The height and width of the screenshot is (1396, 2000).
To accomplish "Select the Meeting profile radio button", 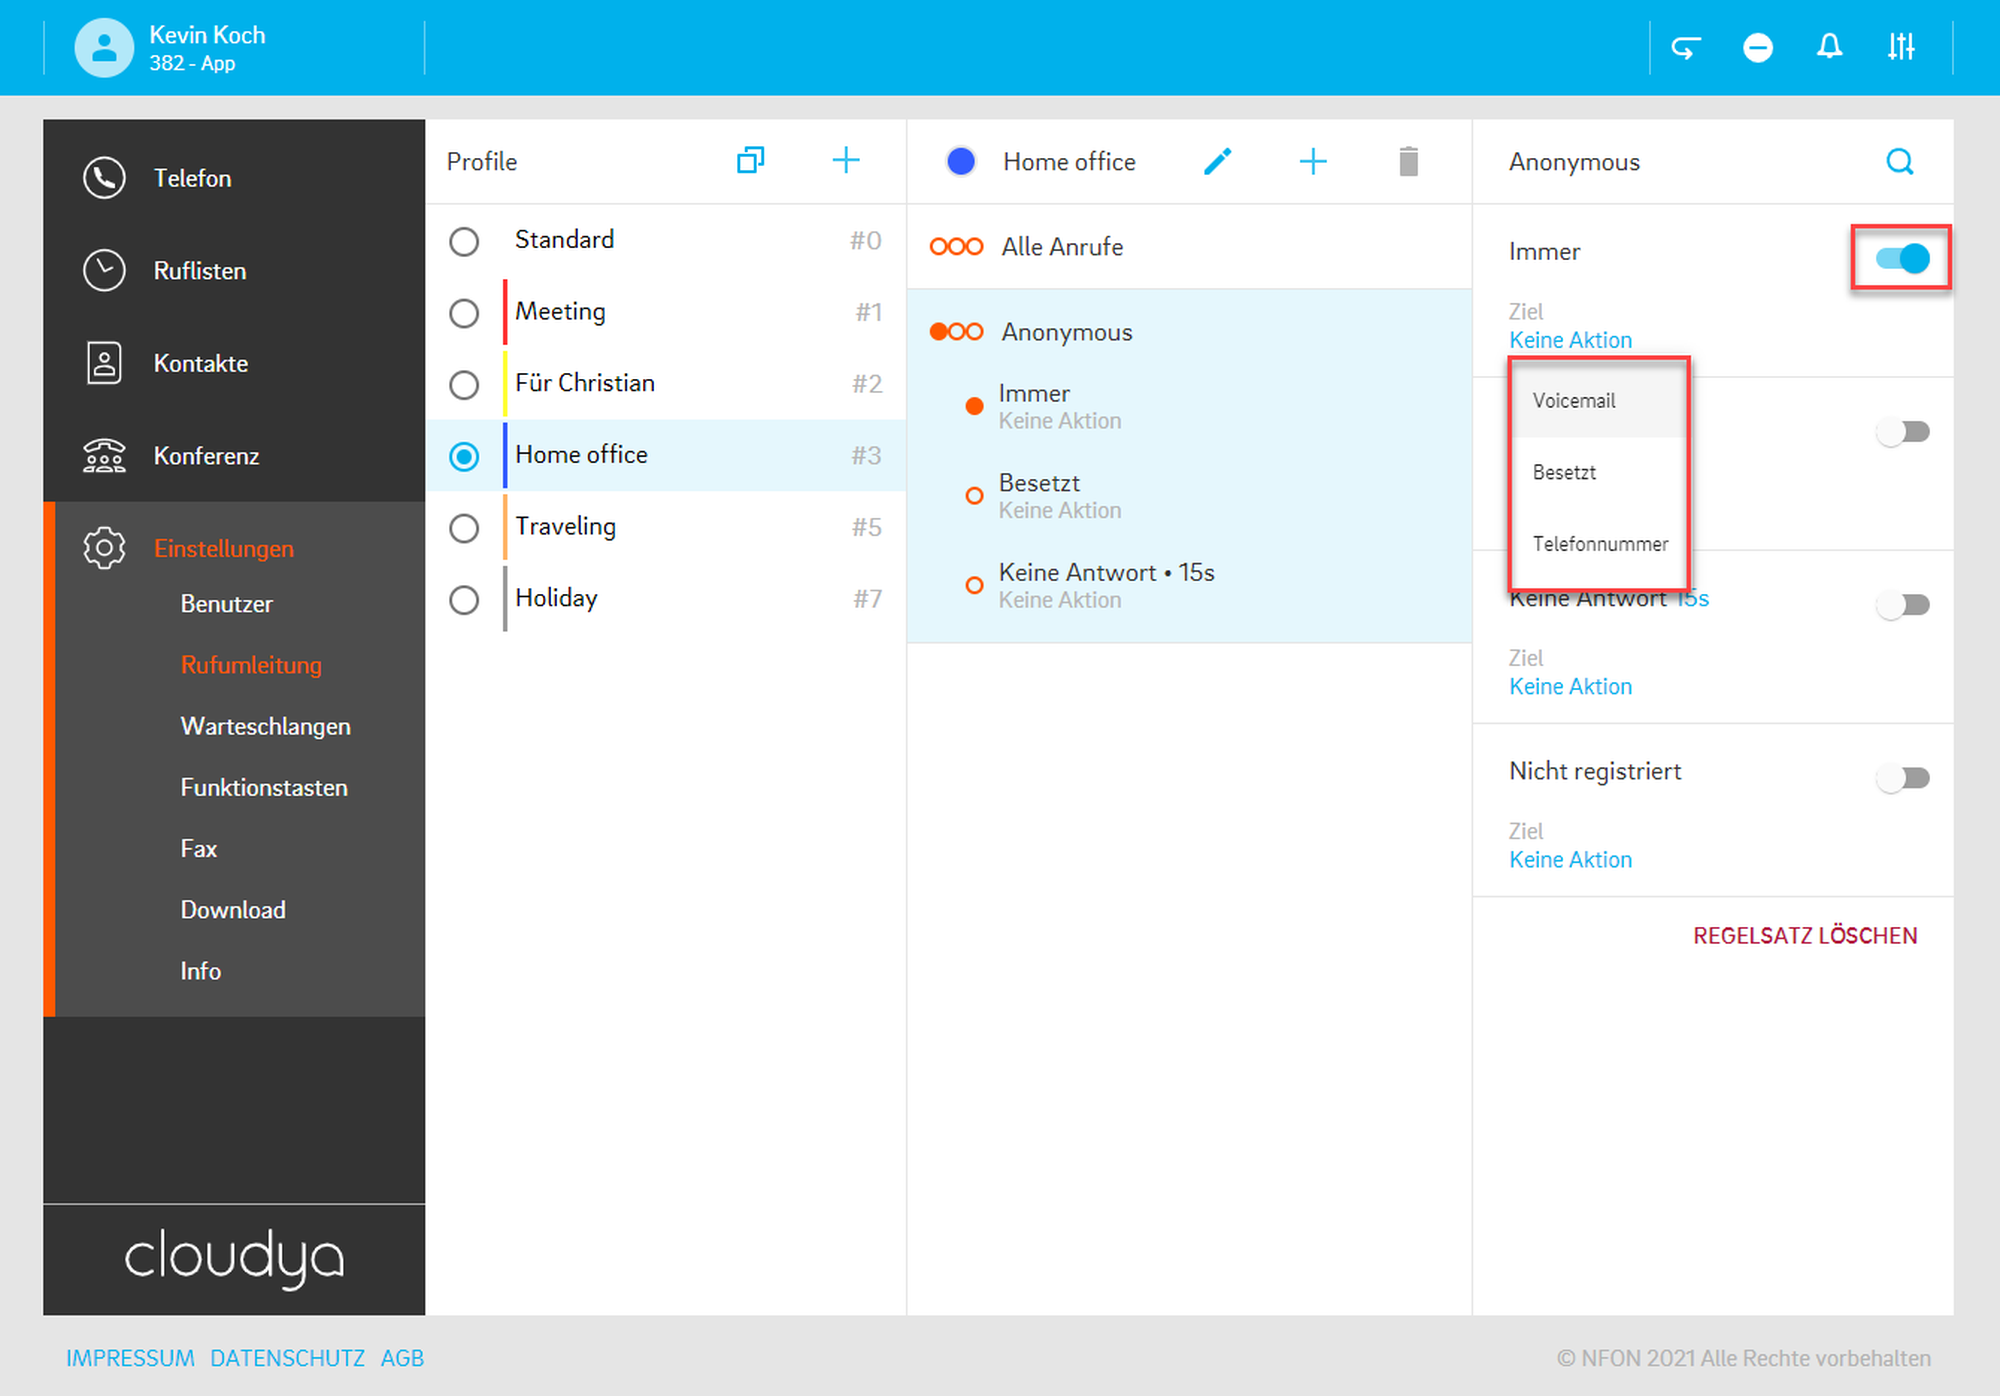I will pos(464,313).
